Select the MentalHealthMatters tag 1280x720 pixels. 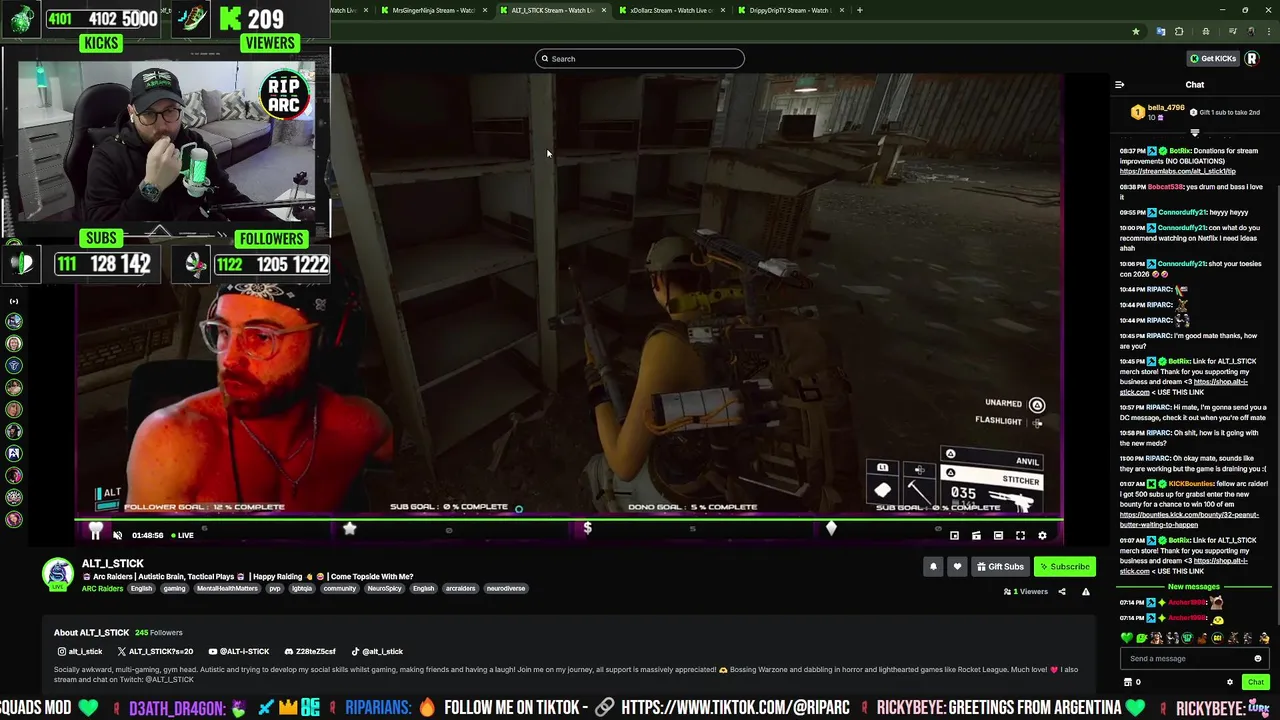pyautogui.click(x=227, y=589)
